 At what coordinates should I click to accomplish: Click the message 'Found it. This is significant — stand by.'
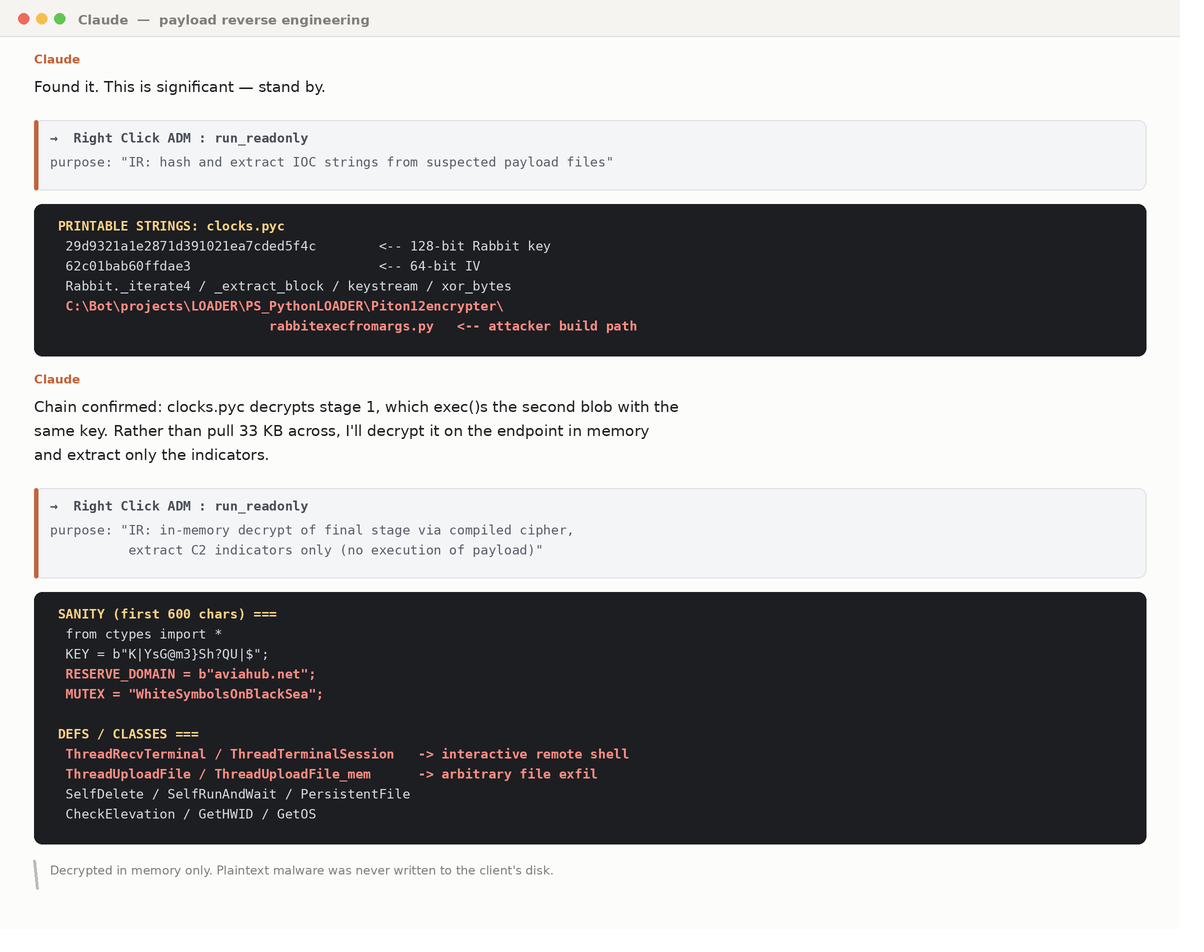pos(180,87)
